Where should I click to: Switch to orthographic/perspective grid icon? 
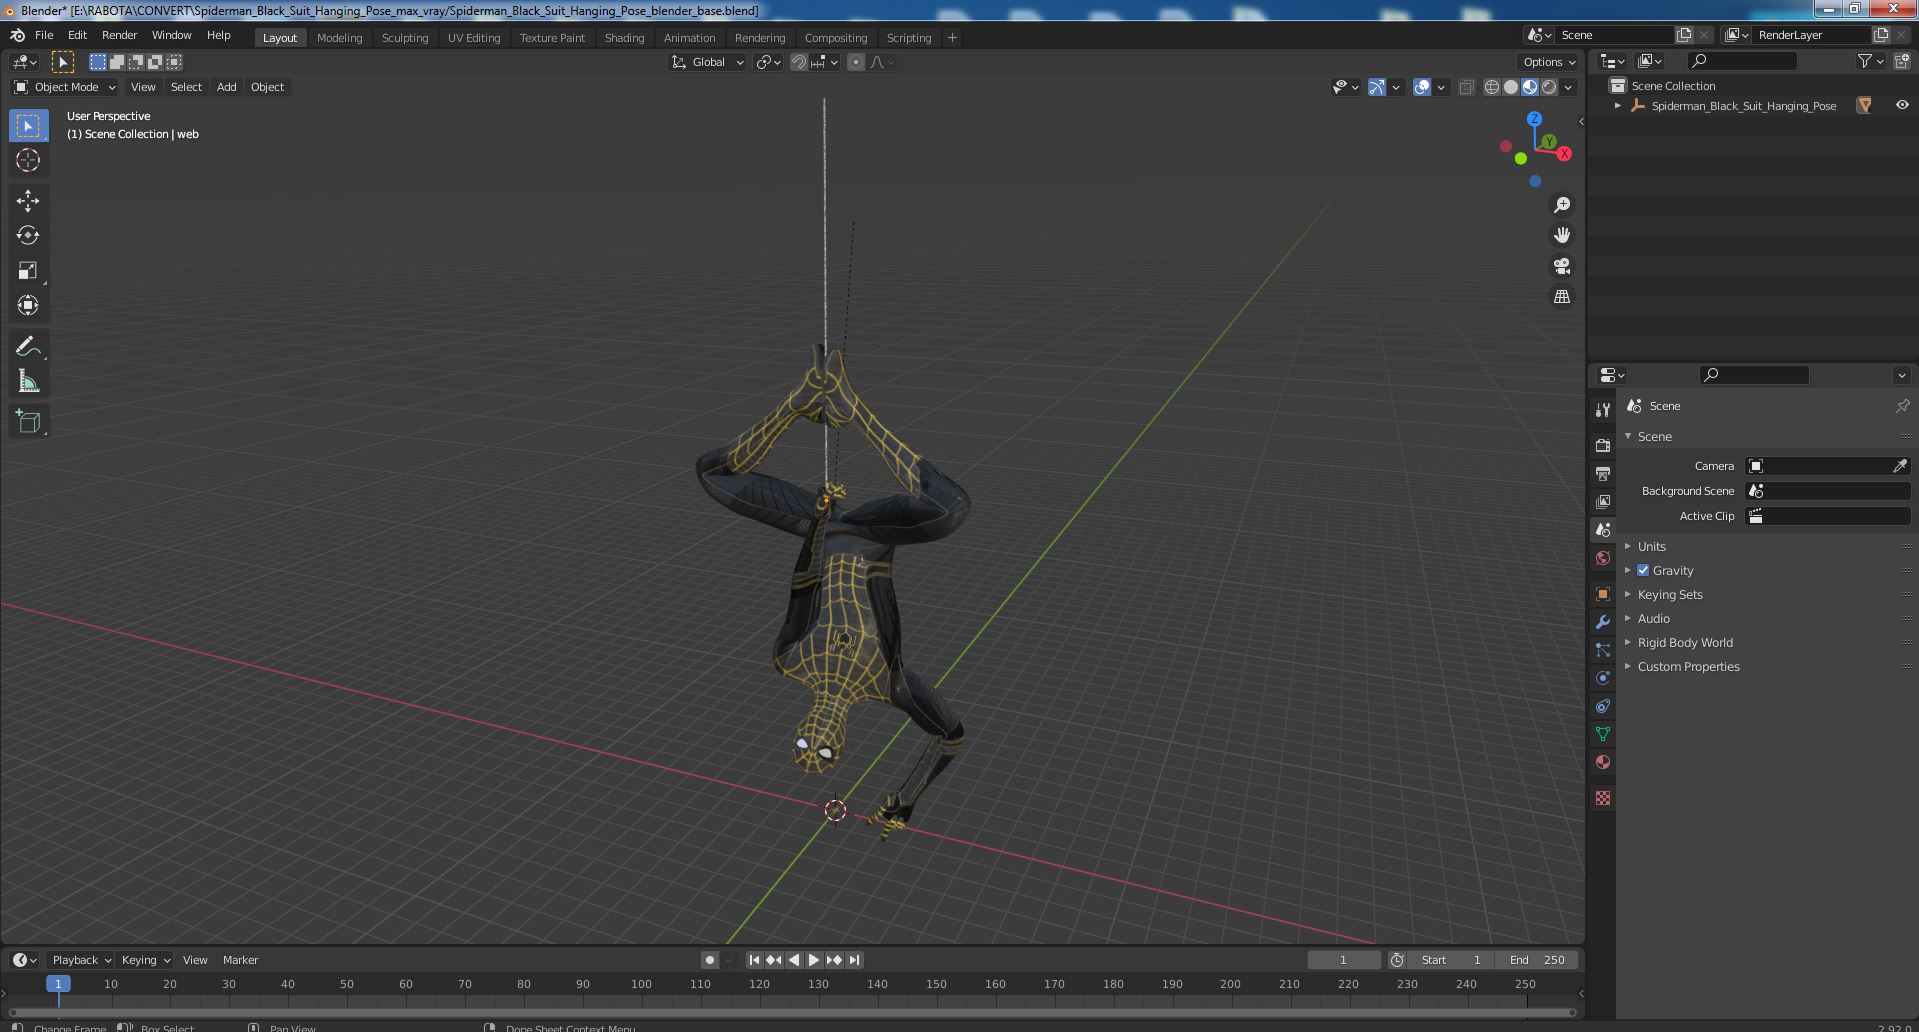1561,297
